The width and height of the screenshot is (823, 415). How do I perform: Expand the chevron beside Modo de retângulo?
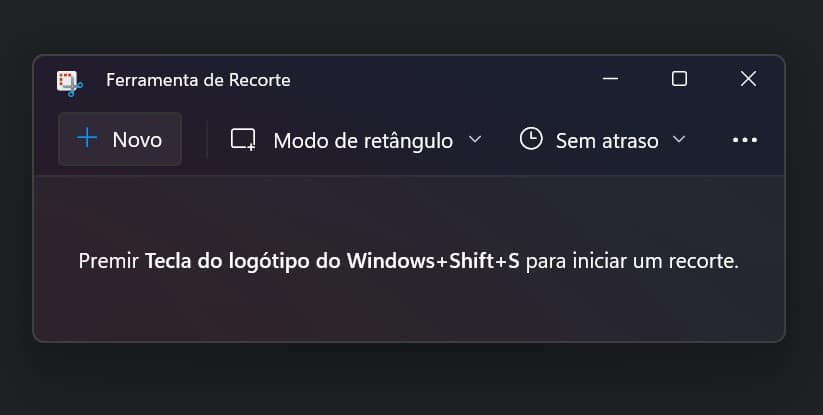pos(475,139)
